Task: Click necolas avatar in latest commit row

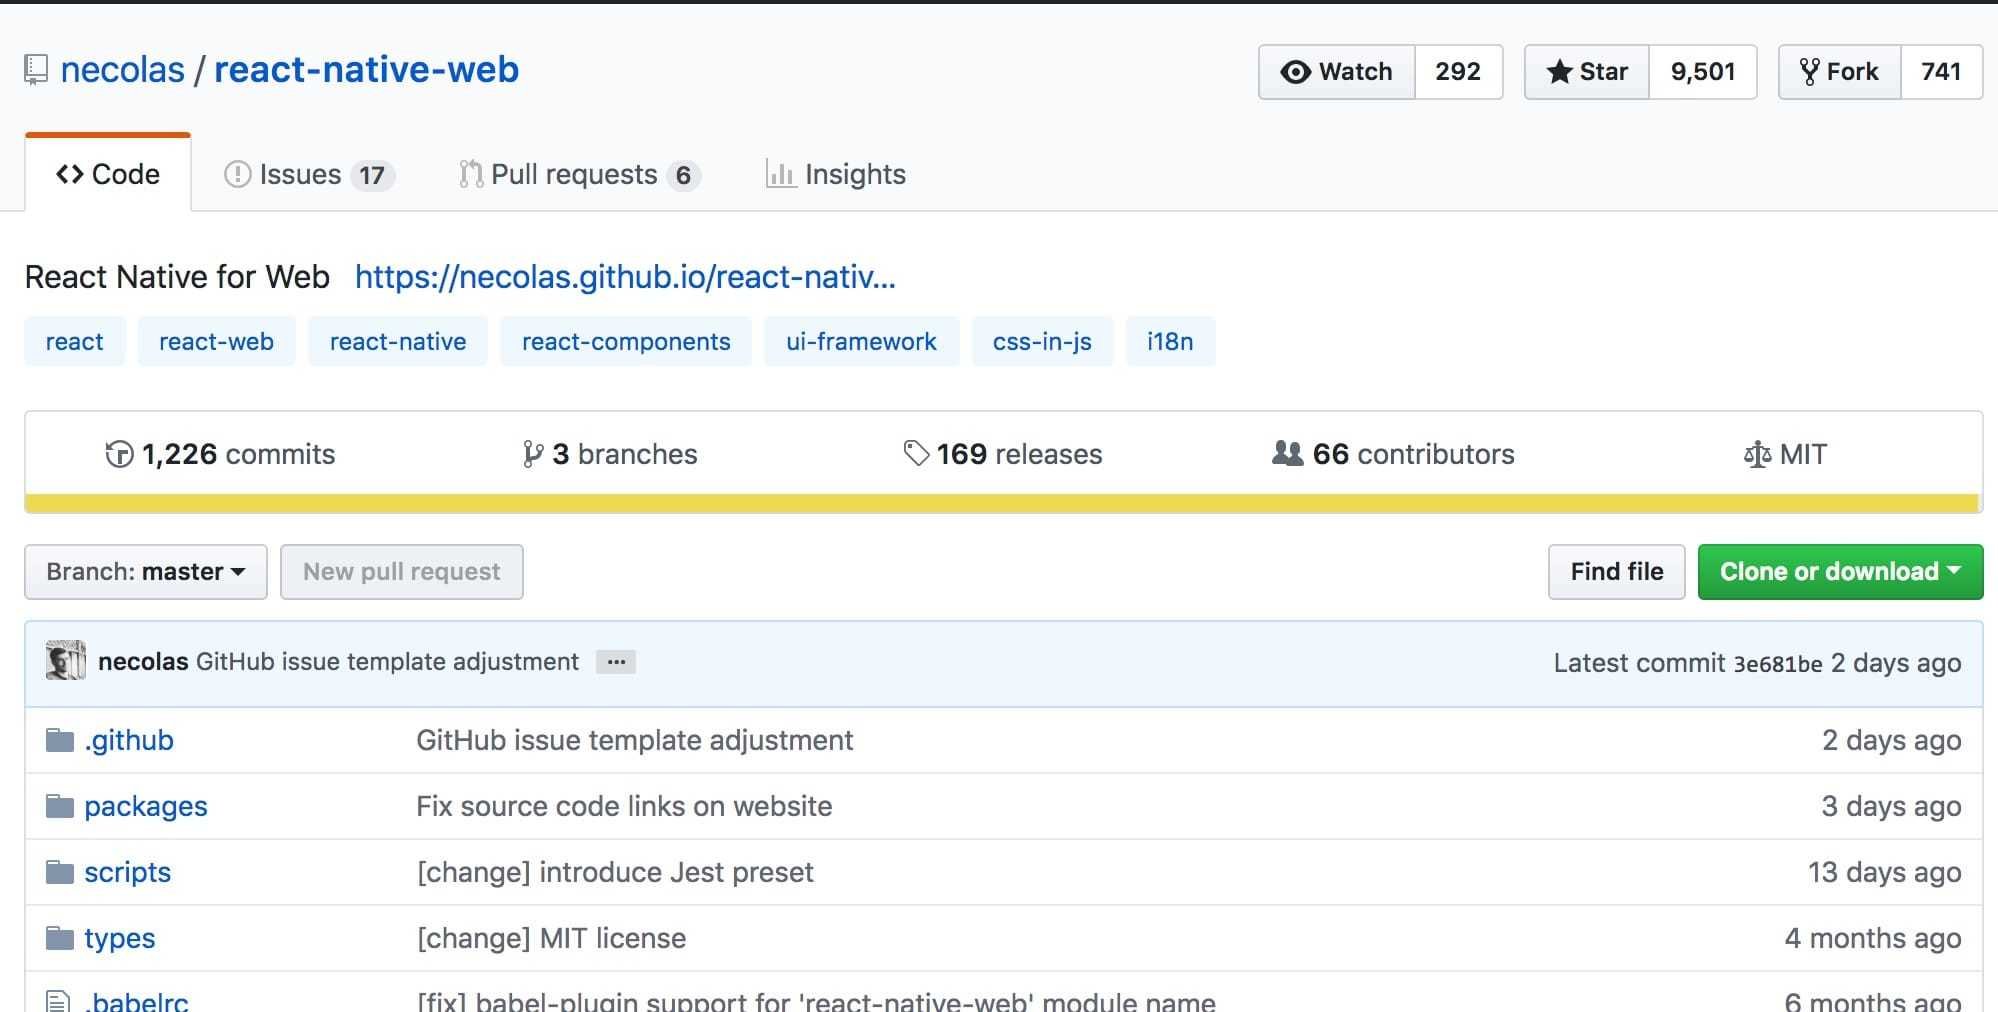Action: click(66, 661)
